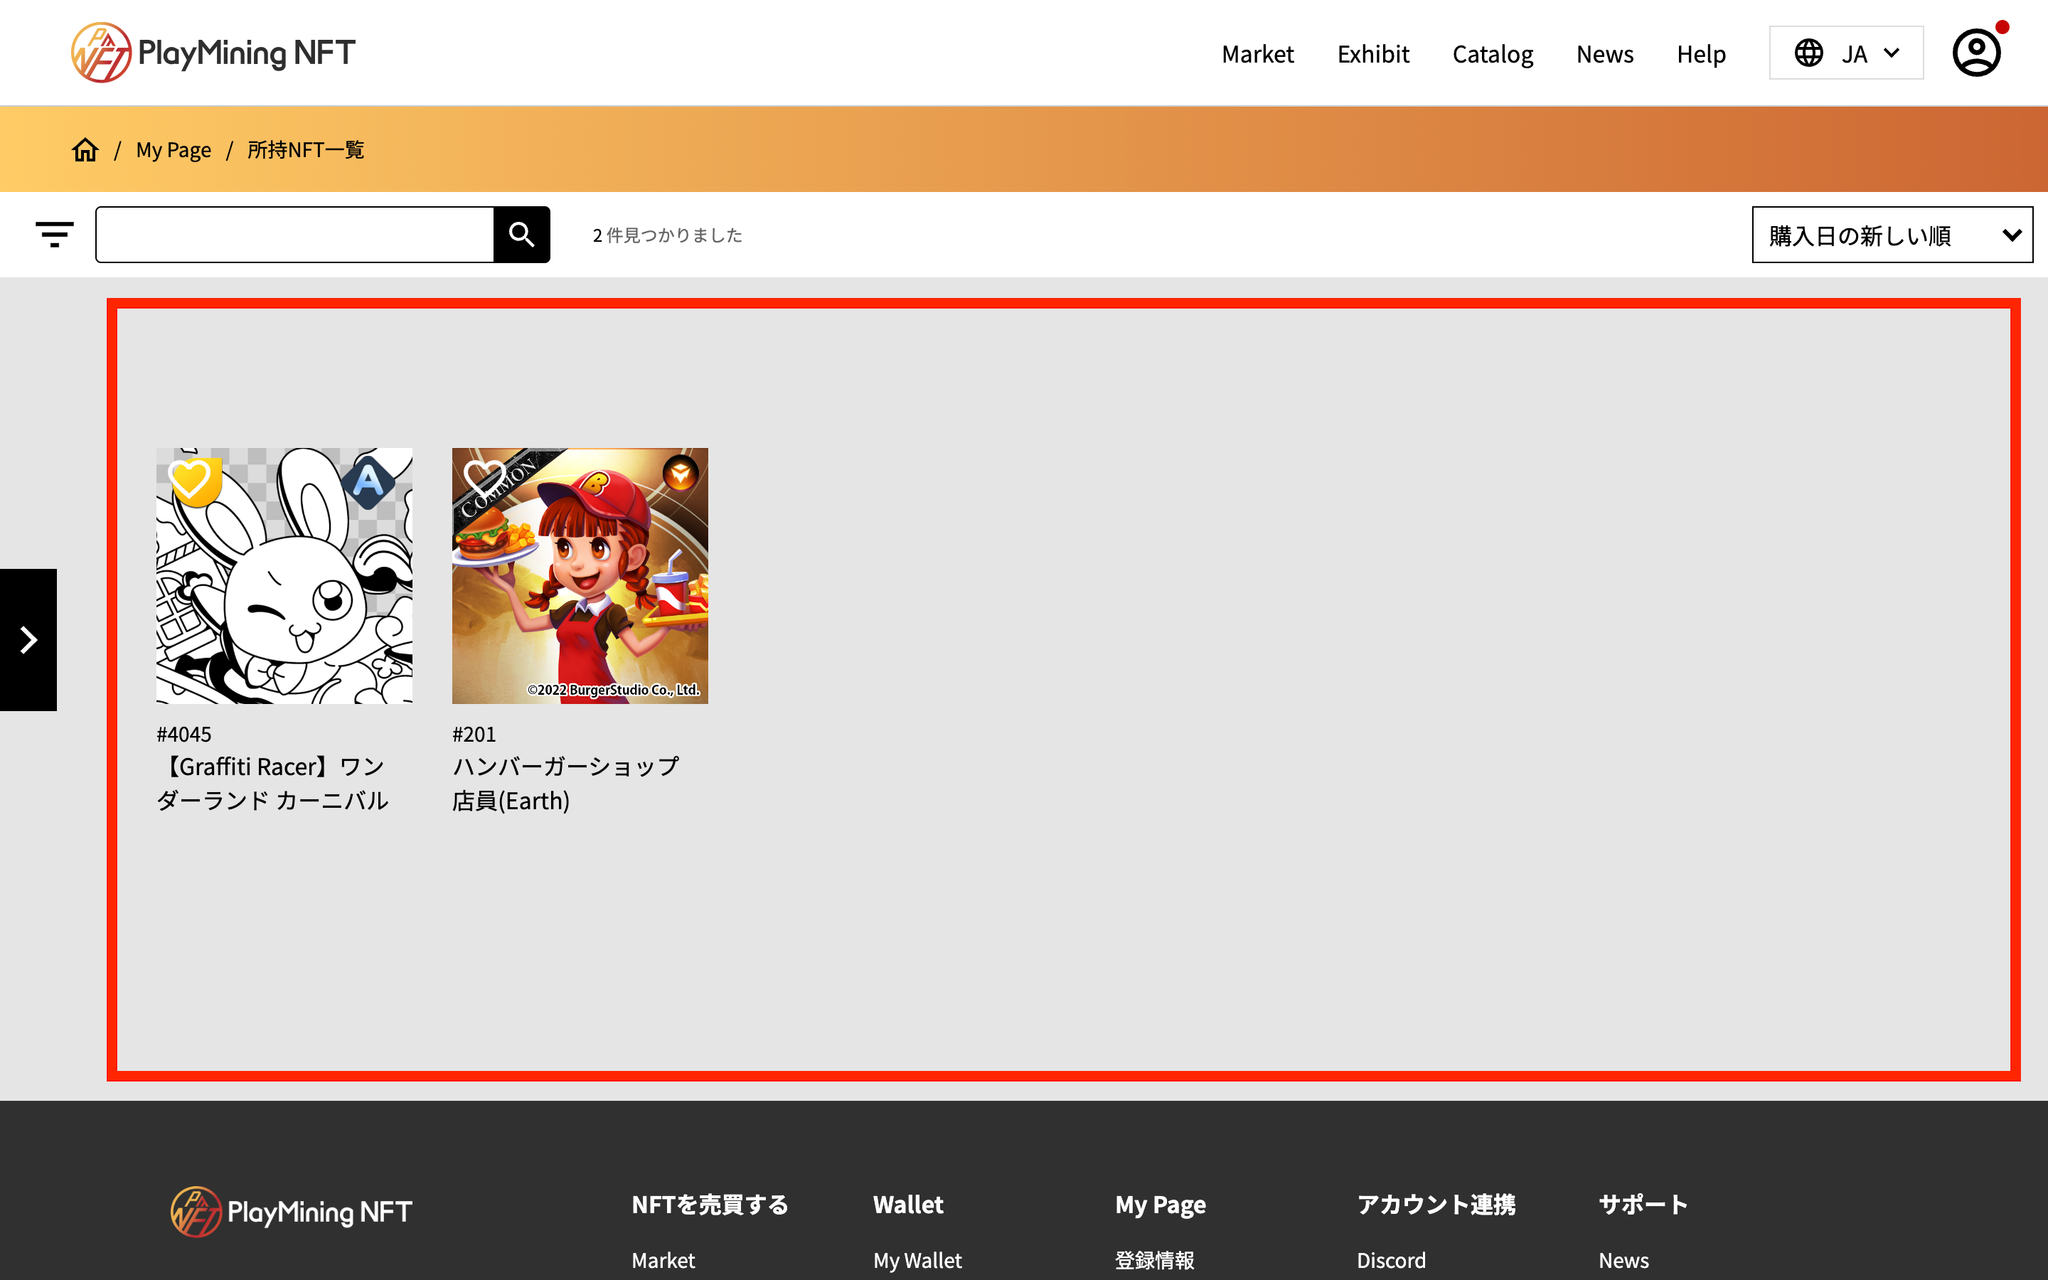Click the footer Market link

pos(663,1261)
